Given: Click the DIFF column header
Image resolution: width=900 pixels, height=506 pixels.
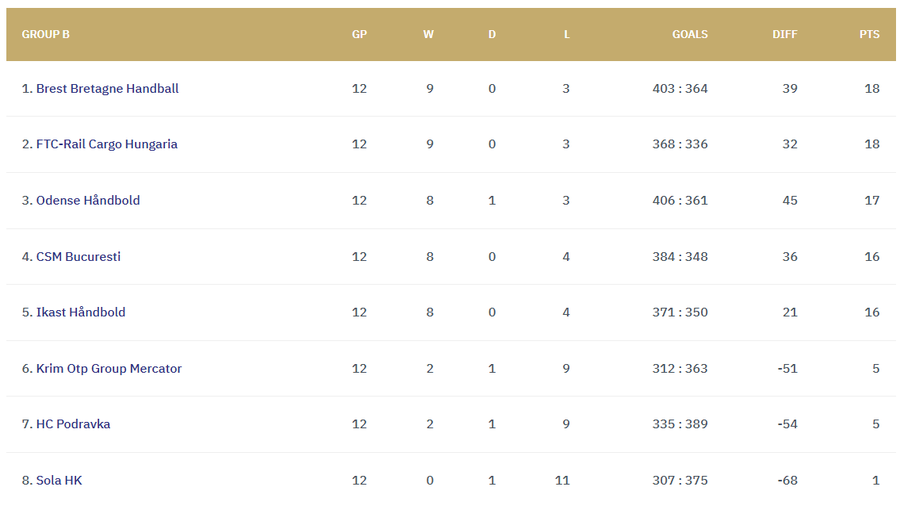Looking at the screenshot, I should pyautogui.click(x=785, y=34).
